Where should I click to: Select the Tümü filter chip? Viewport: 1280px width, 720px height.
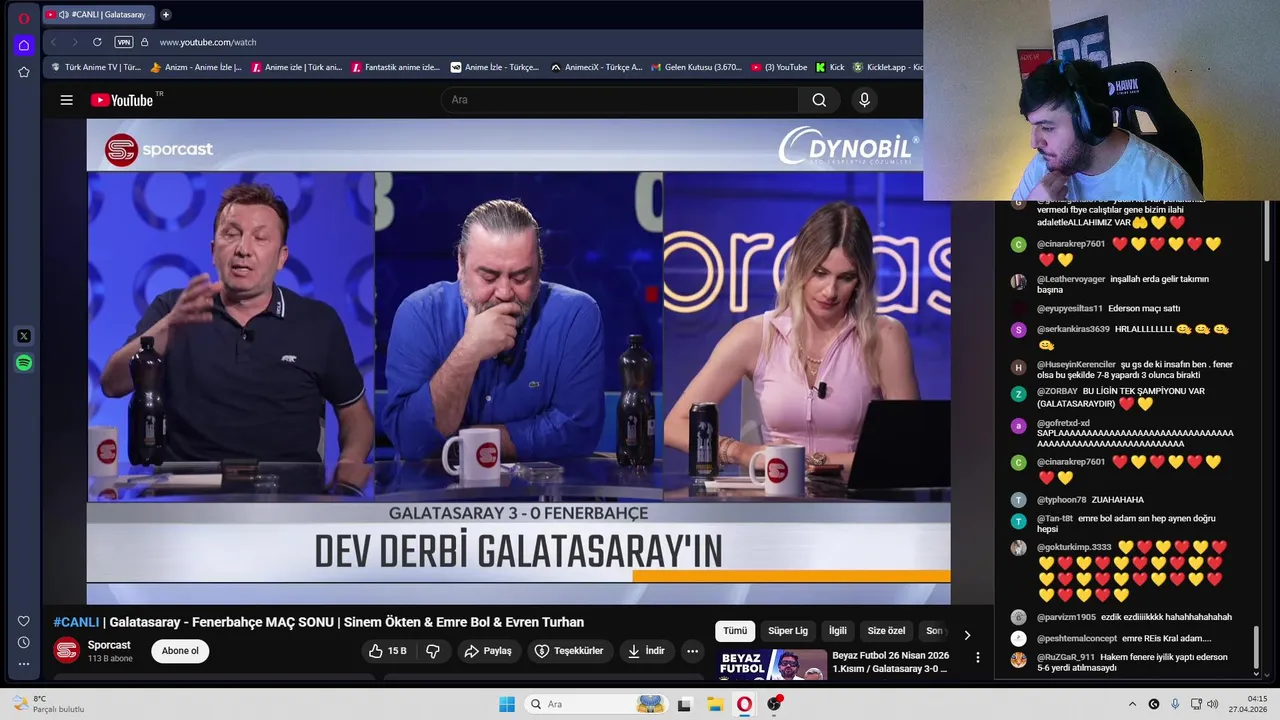coord(735,631)
